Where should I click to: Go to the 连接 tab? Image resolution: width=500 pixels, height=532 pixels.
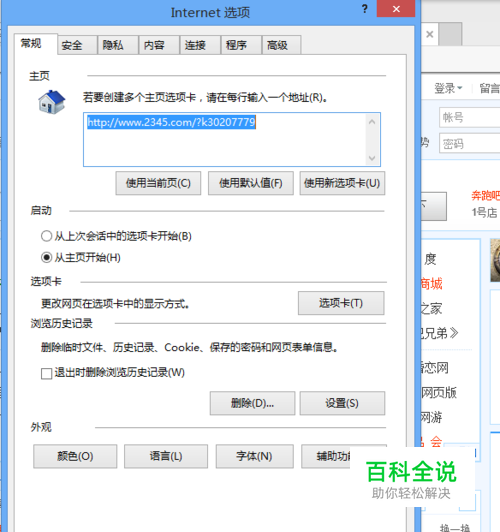(200, 45)
